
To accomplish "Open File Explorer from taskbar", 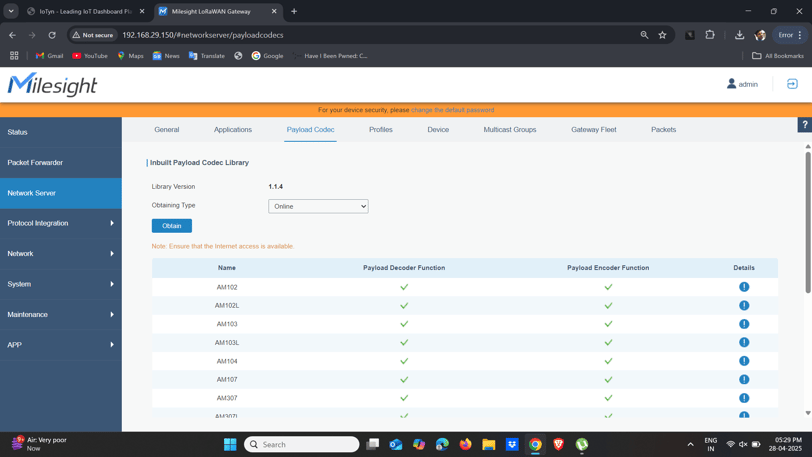I will coord(488,445).
